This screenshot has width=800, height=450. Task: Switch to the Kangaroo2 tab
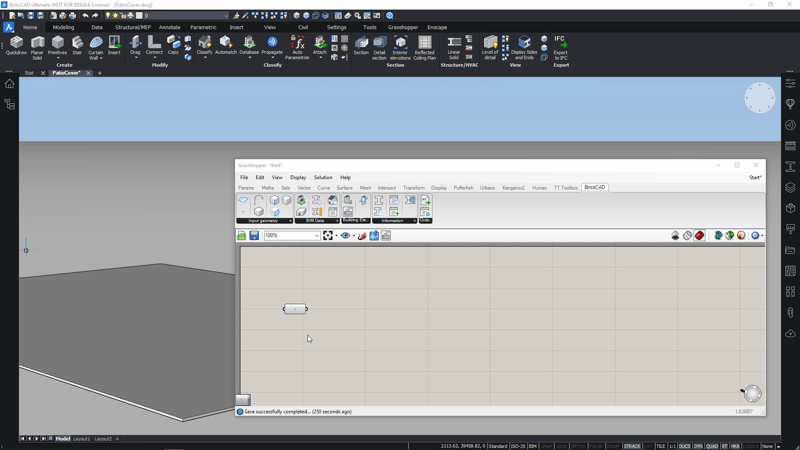click(513, 187)
